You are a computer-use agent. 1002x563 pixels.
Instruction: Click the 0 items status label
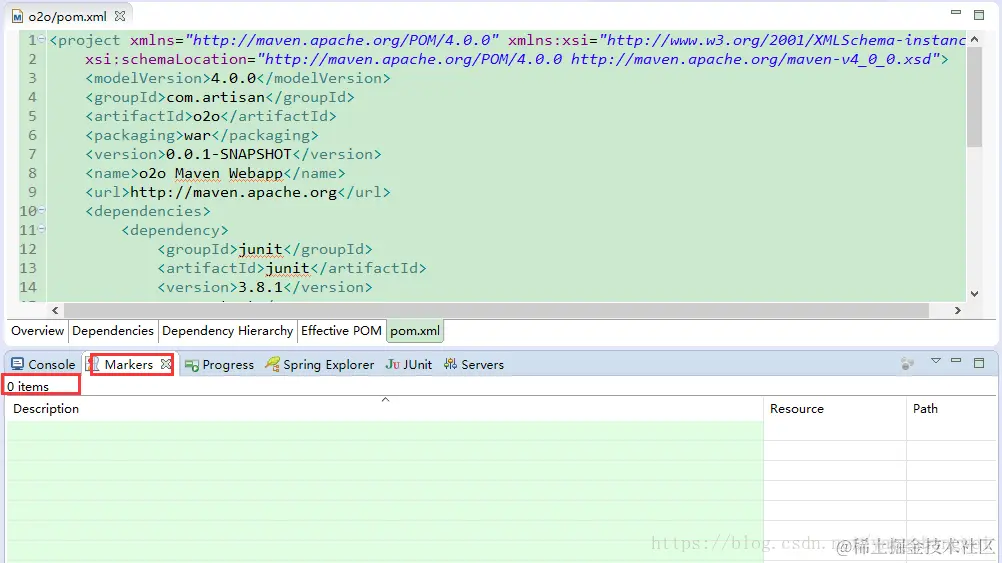tap(28, 387)
